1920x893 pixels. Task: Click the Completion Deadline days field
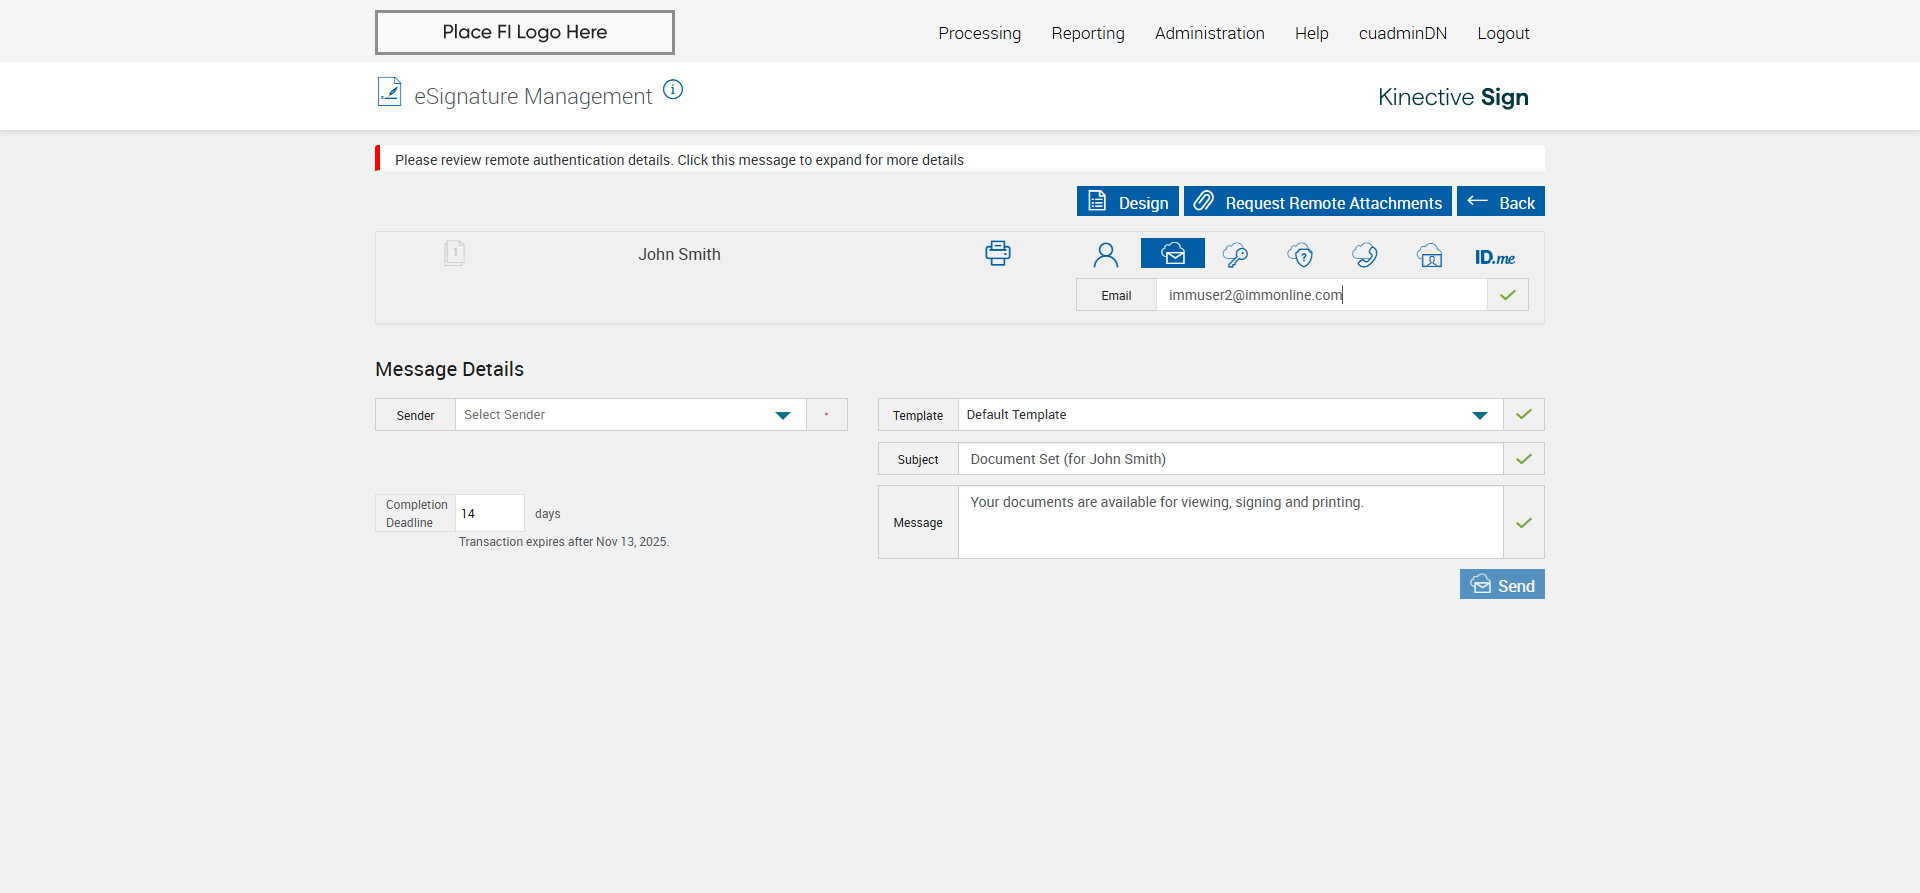[489, 513]
